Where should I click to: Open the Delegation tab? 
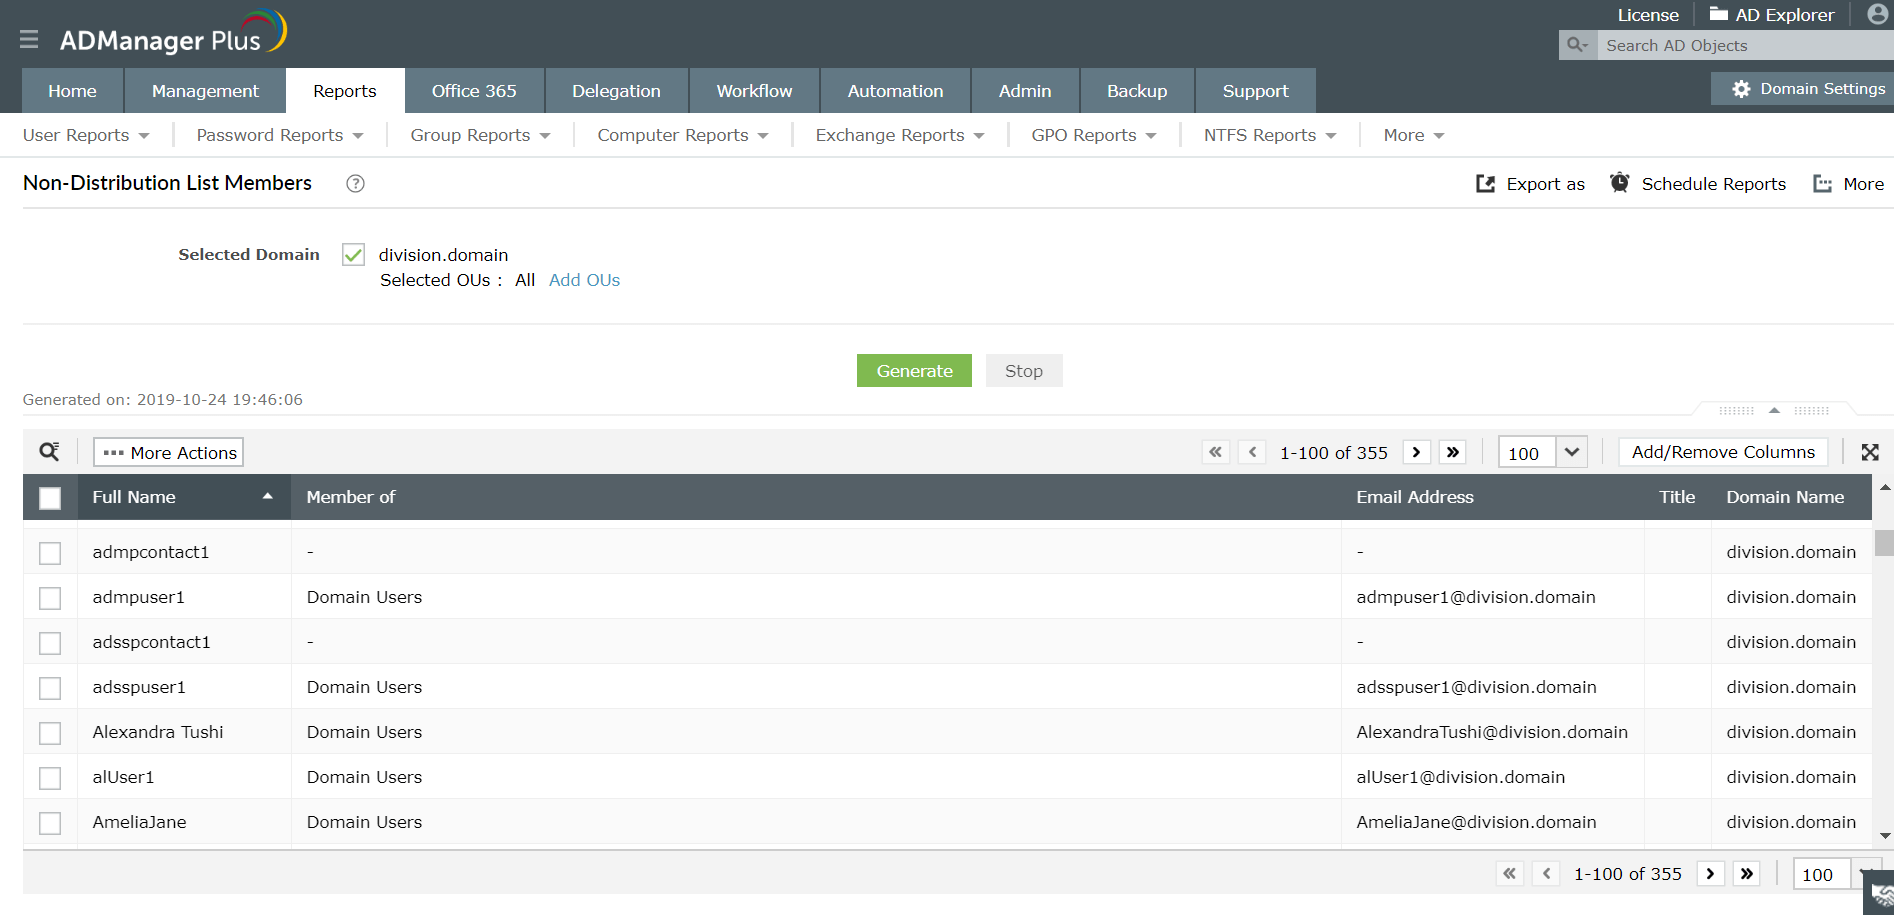point(616,91)
